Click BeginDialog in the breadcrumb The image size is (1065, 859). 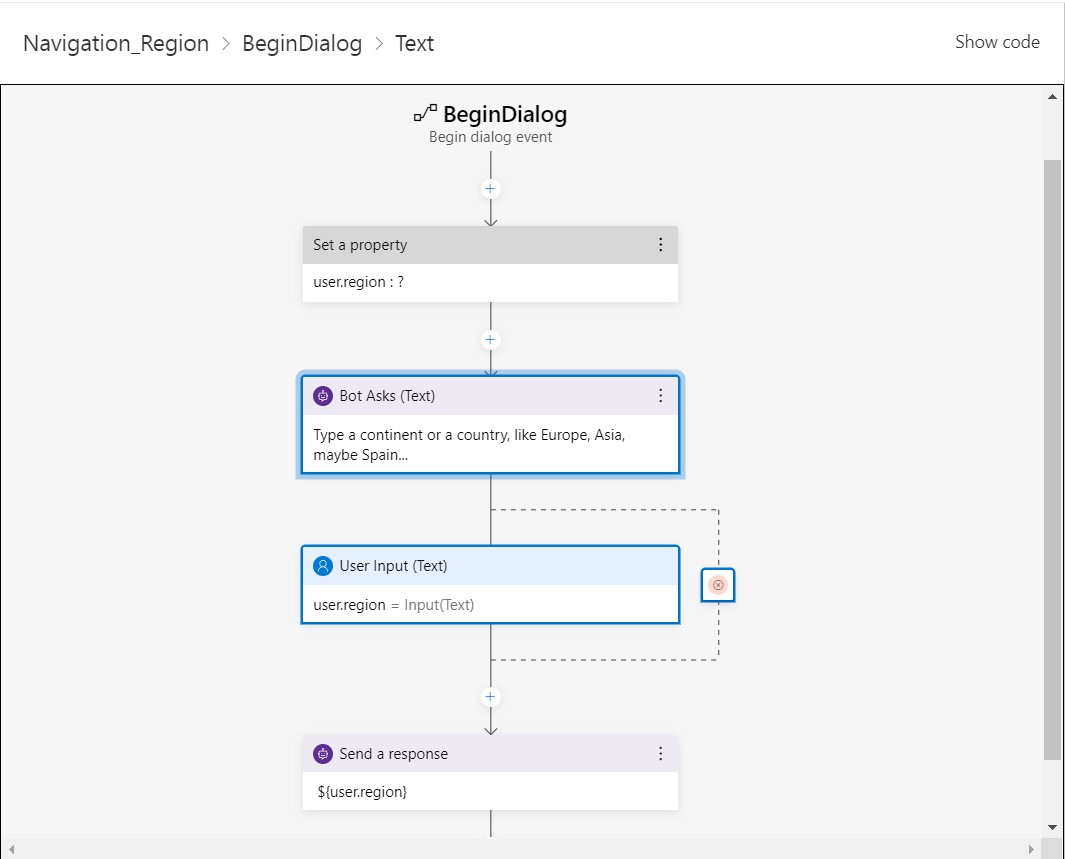[x=302, y=43]
